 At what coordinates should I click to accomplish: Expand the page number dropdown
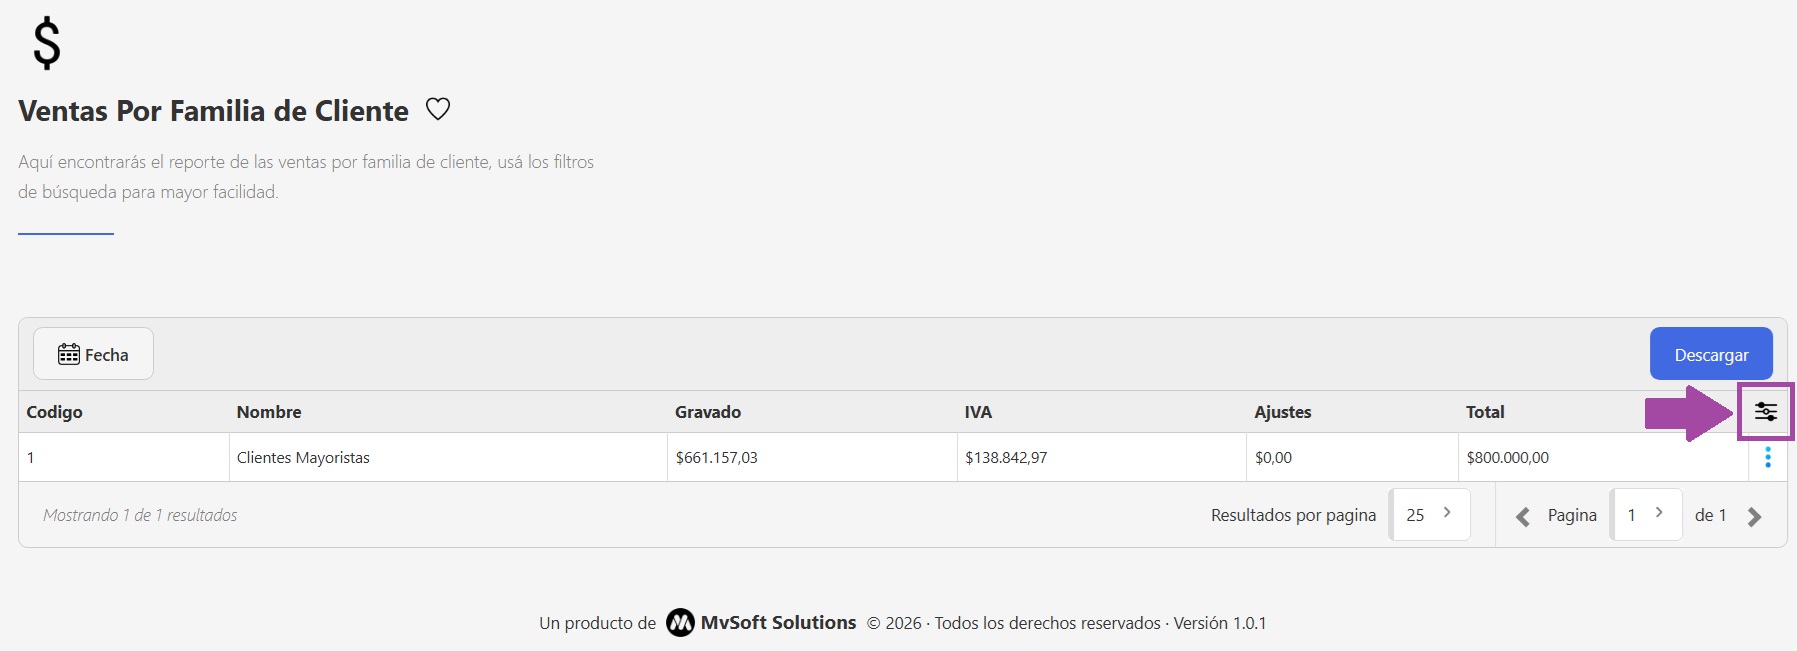click(x=1645, y=514)
